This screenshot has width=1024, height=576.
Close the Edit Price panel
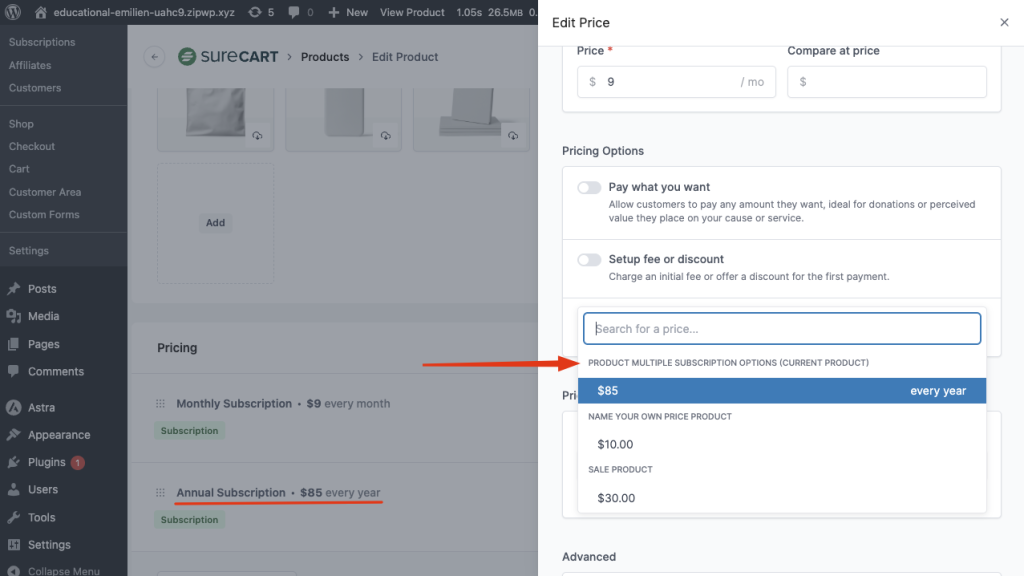1004,22
